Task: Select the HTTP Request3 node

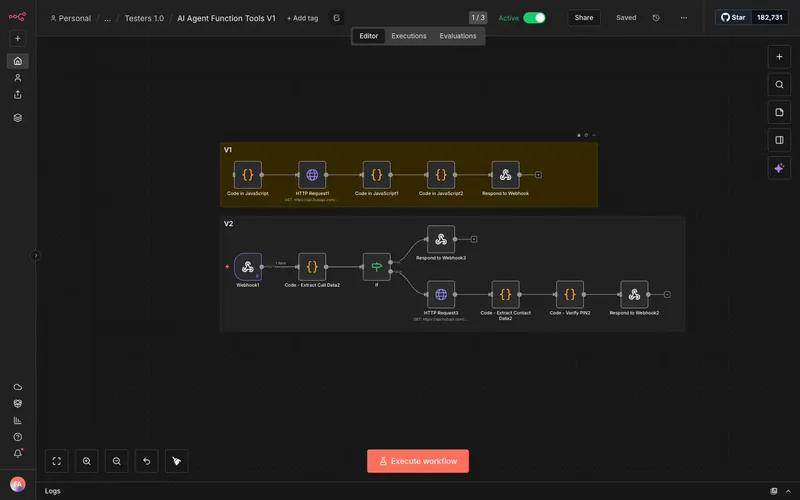Action: 441,294
